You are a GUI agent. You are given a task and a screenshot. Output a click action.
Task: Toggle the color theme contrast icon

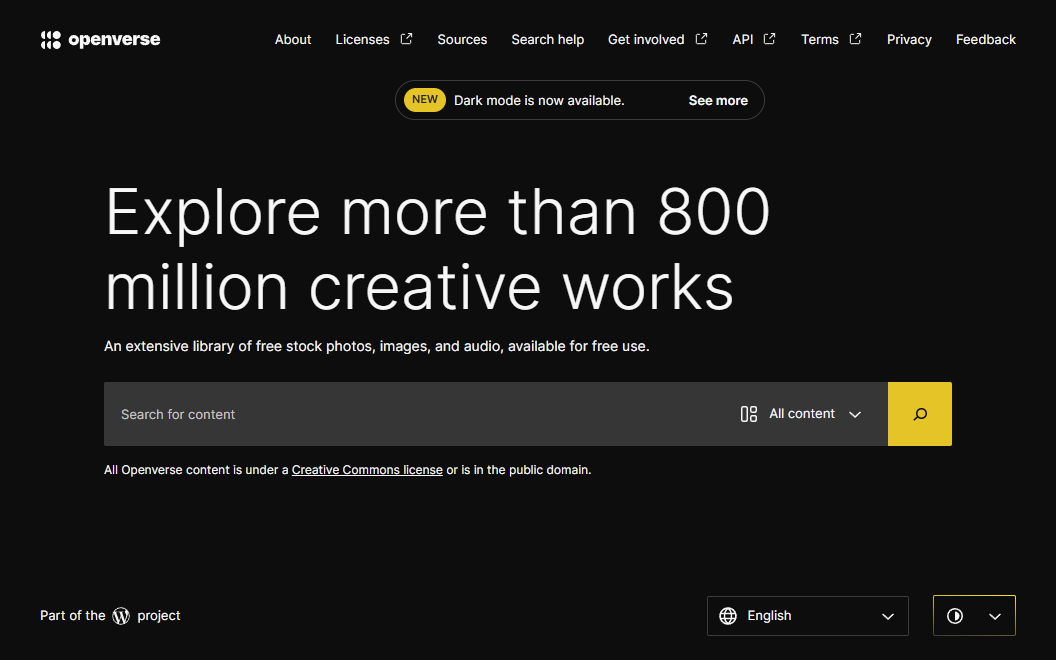pos(955,616)
